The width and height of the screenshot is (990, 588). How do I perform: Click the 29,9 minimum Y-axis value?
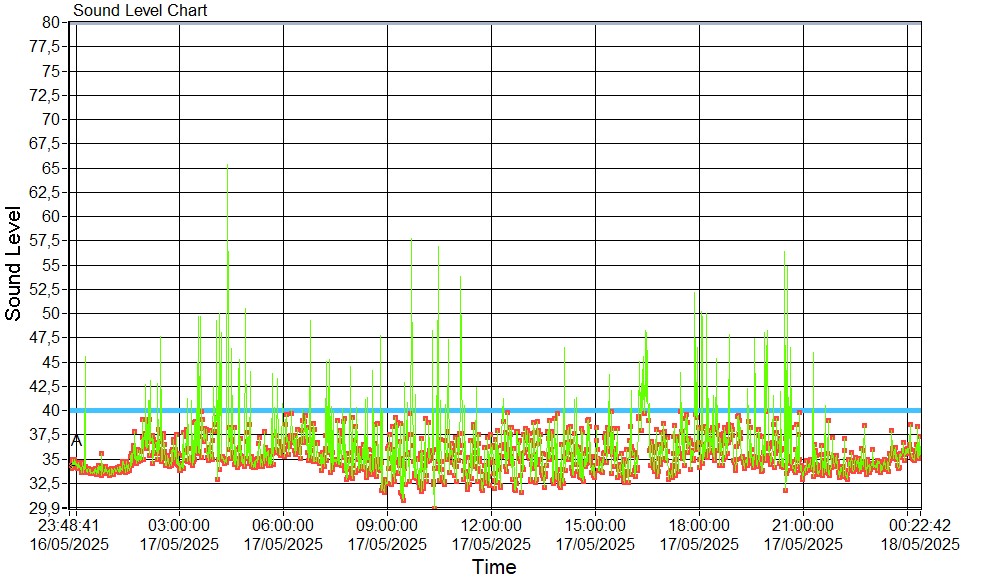point(47,507)
